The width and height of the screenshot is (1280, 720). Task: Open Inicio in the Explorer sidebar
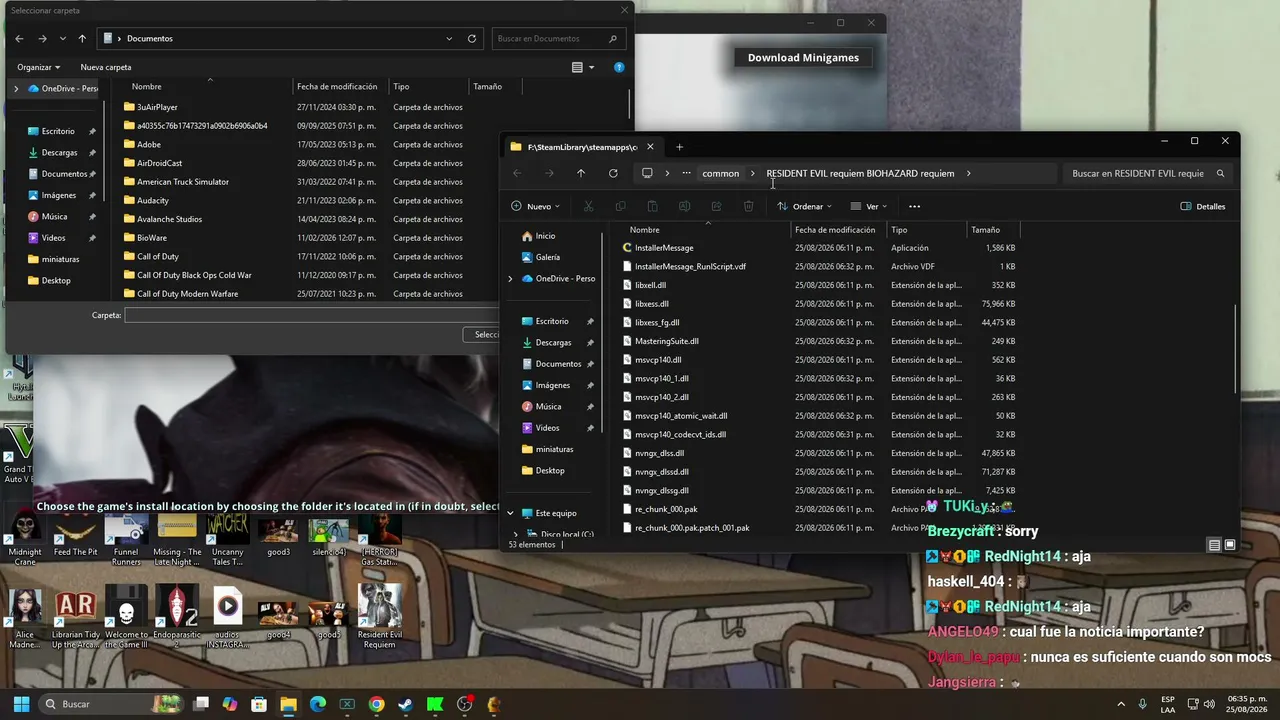click(545, 236)
